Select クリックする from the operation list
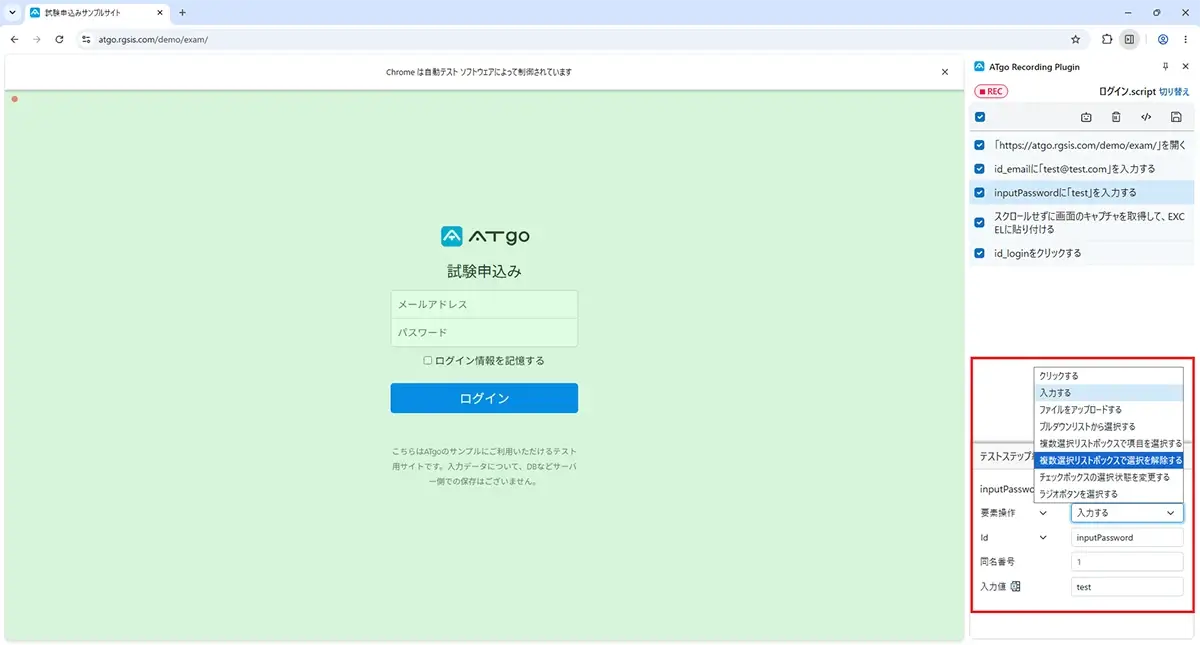This screenshot has height=645, width=1200. point(1109,376)
